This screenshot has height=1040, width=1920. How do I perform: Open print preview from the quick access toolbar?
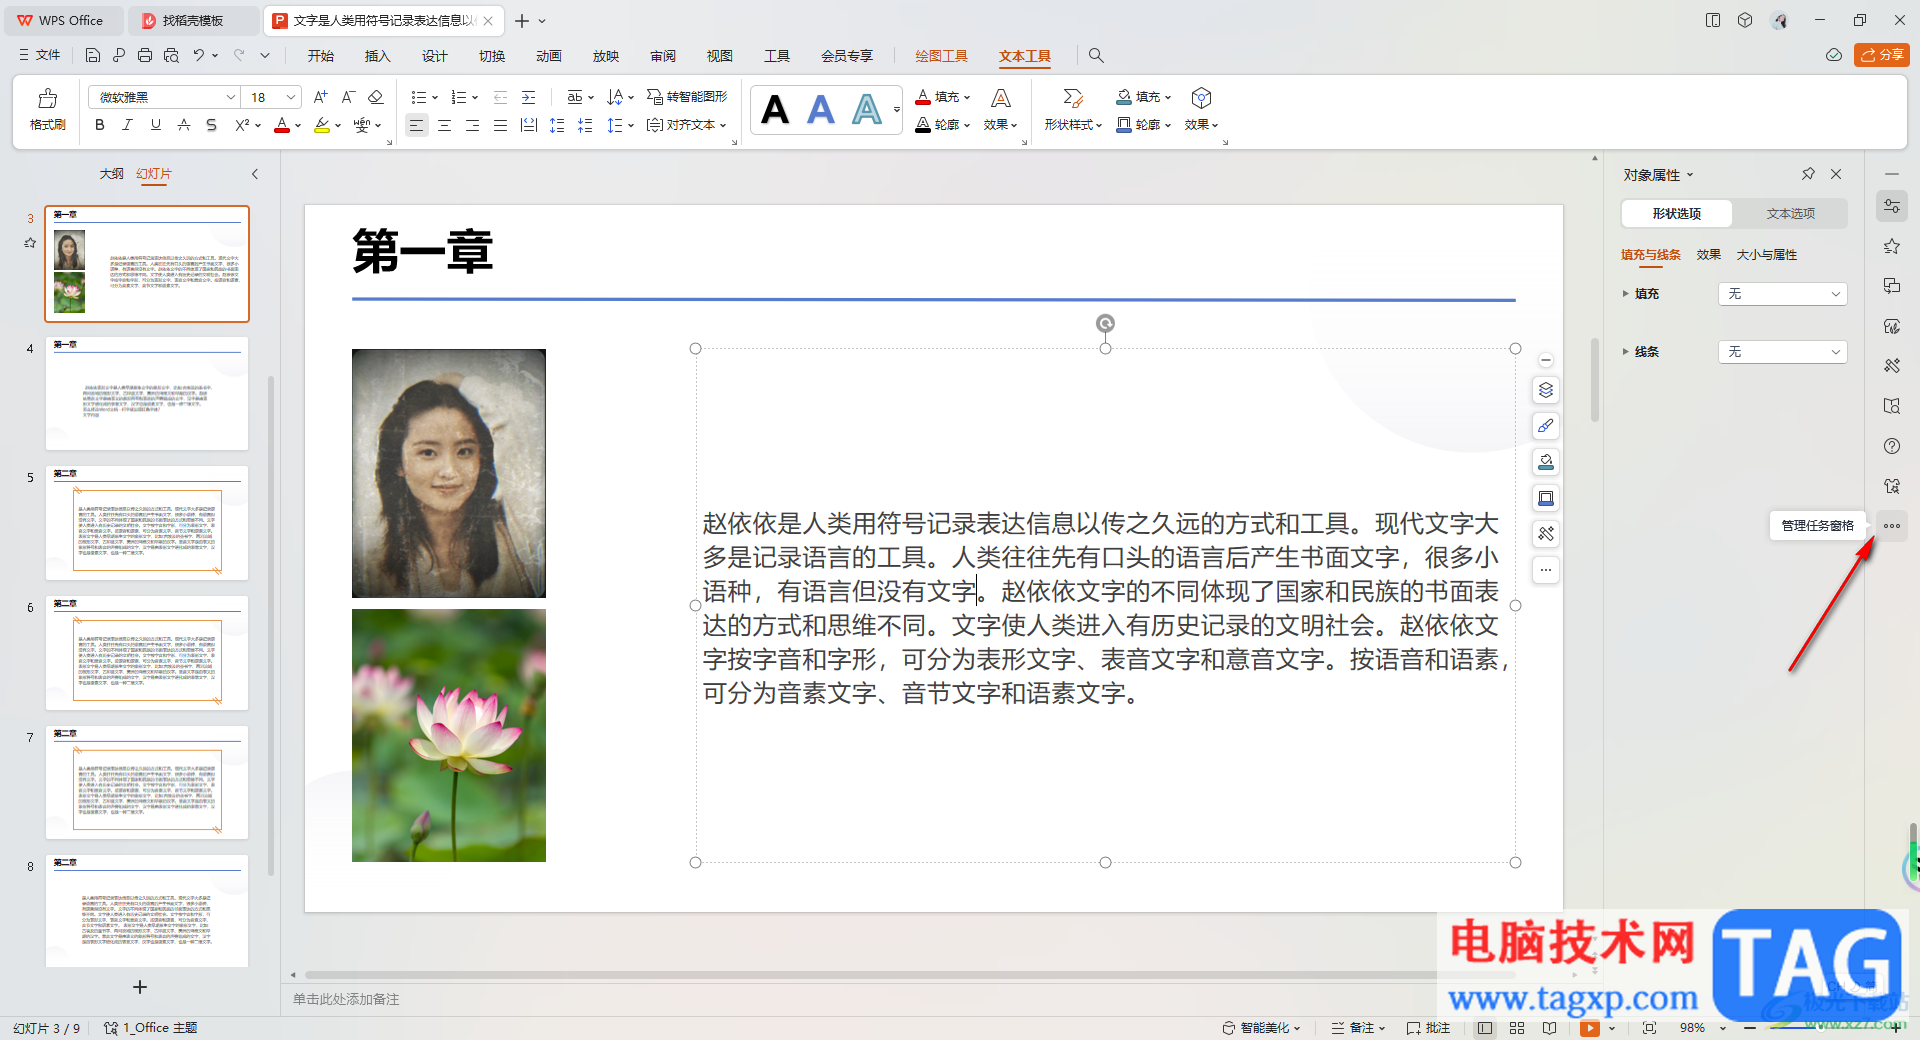click(171, 55)
